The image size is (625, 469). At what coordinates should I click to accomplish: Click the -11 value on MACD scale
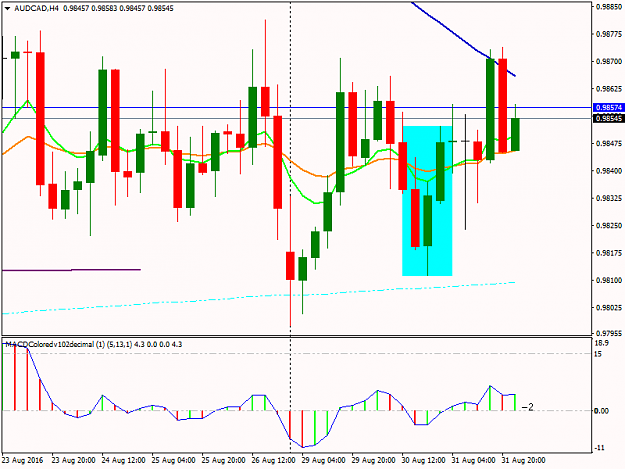599,448
